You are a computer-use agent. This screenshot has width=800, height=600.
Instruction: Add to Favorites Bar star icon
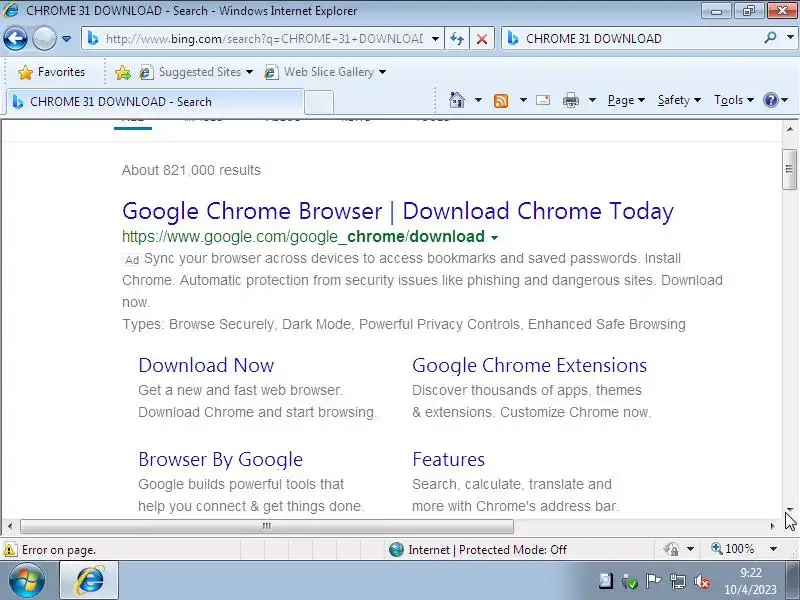point(123,72)
